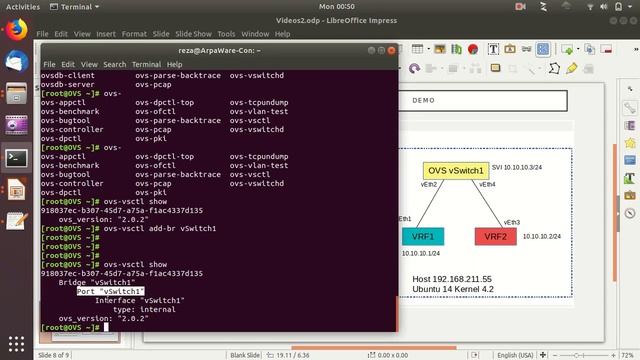Click the Duplicate Slide icon

coord(589,49)
